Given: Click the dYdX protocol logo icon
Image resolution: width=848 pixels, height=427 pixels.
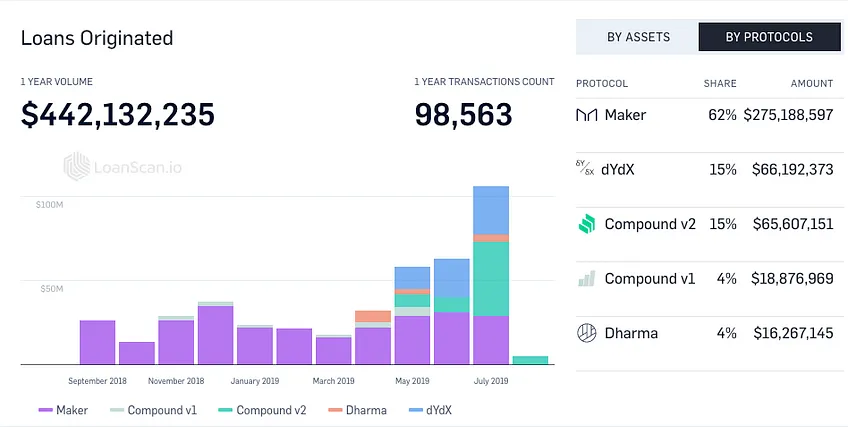Looking at the screenshot, I should click(585, 168).
